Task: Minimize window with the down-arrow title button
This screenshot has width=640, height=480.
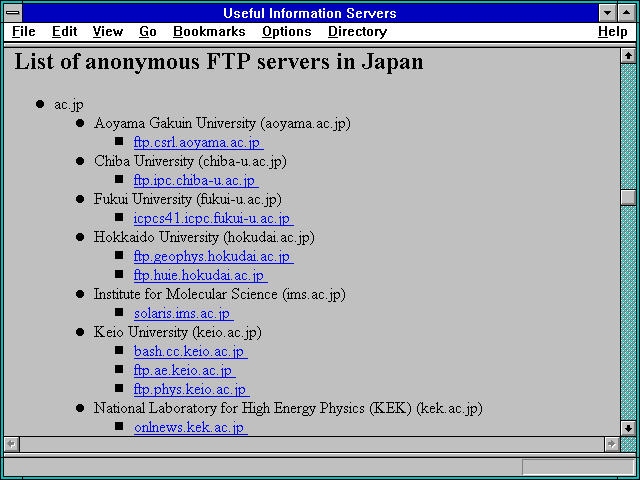Action: (x=607, y=13)
